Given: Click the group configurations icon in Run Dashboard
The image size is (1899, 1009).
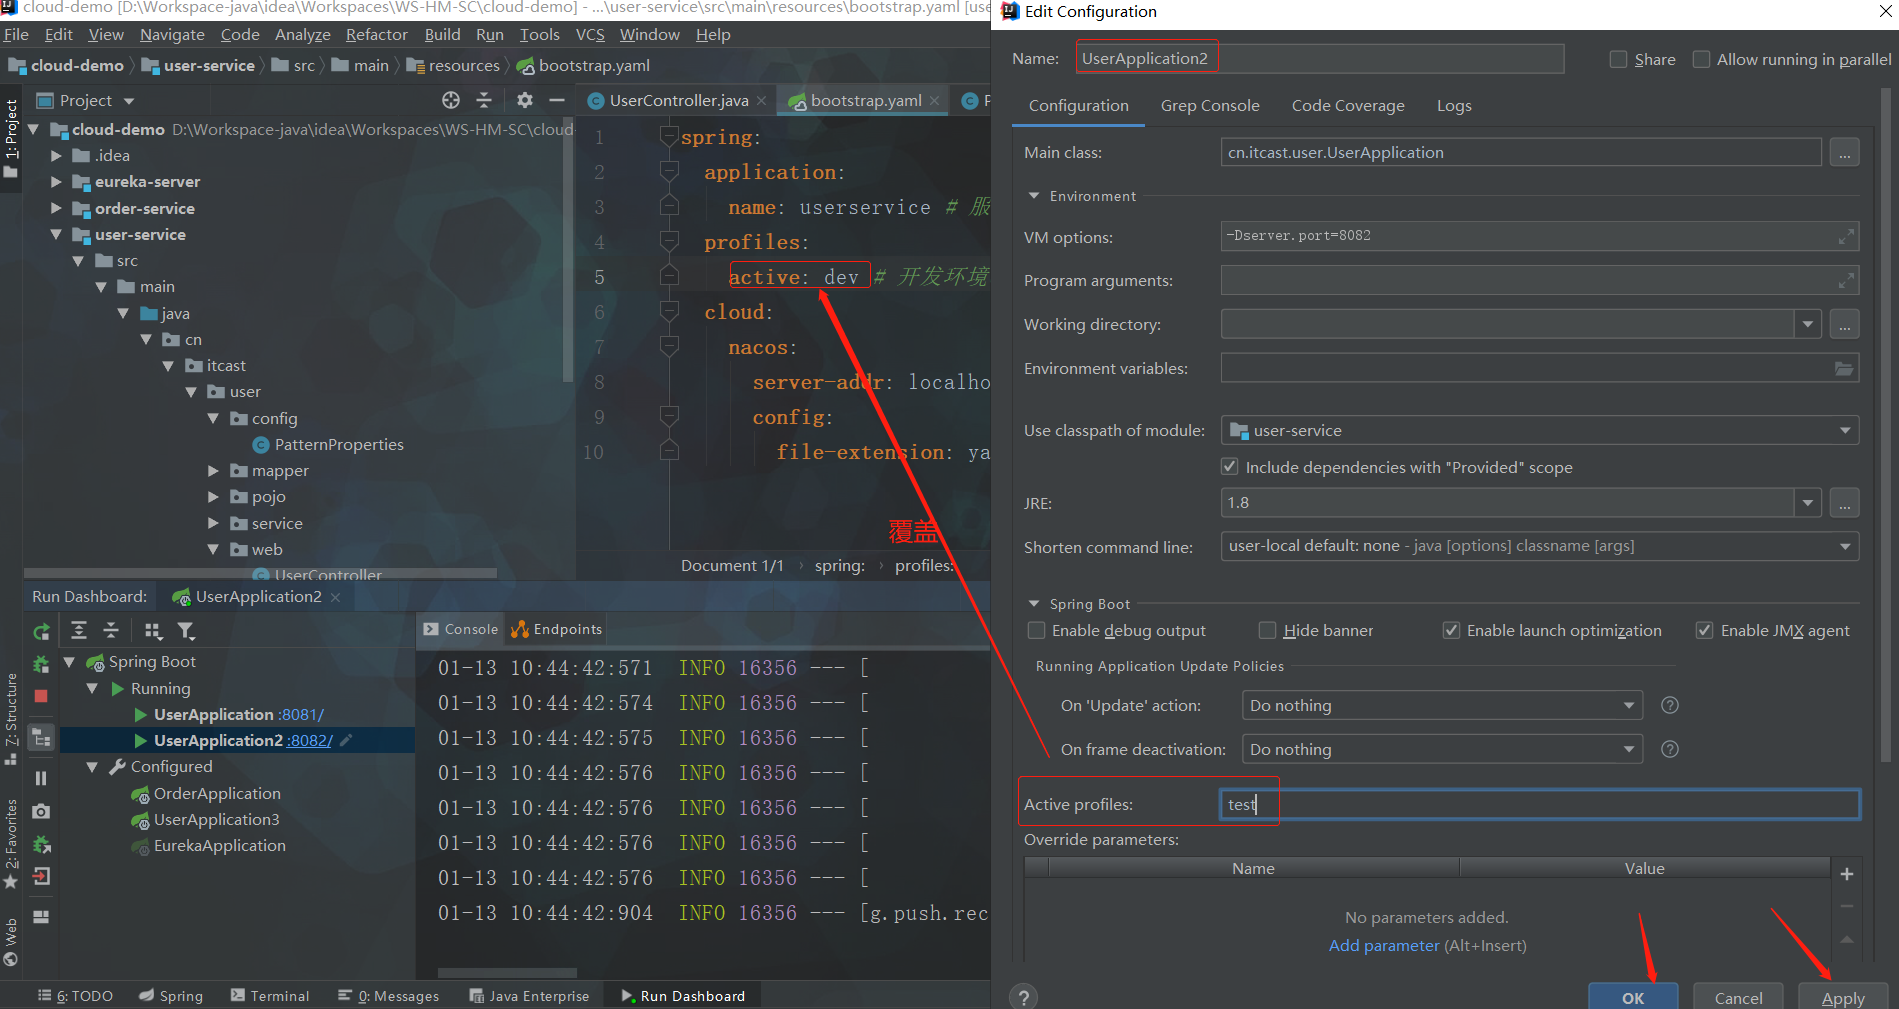Looking at the screenshot, I should 153,630.
